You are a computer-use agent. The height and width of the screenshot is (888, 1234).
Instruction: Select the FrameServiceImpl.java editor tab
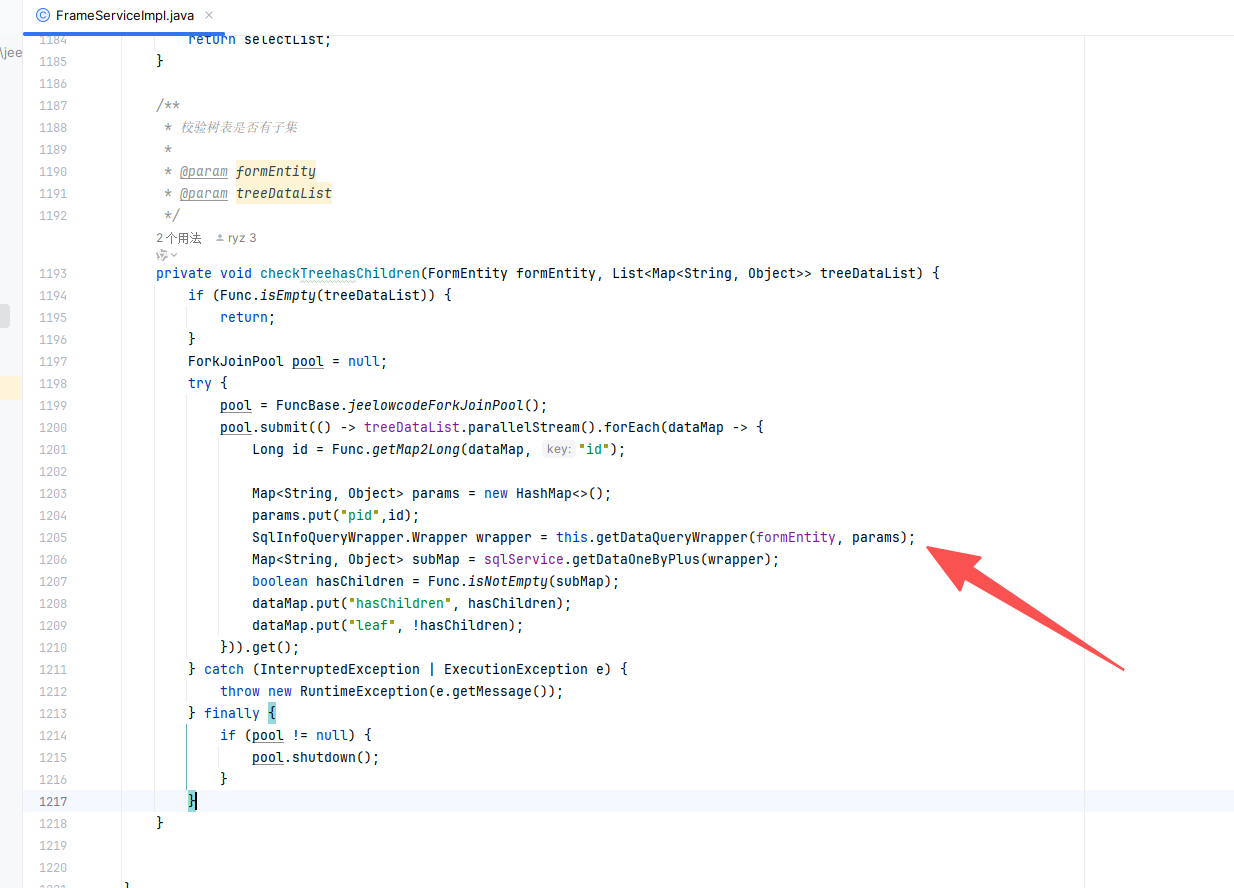(x=124, y=16)
